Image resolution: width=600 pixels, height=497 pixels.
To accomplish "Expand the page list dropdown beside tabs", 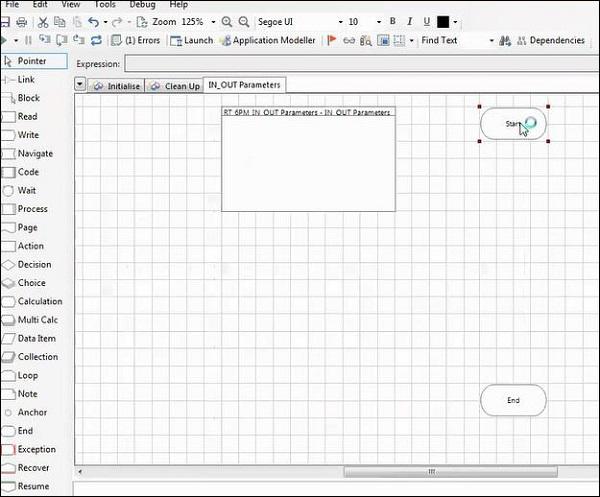I will (80, 84).
